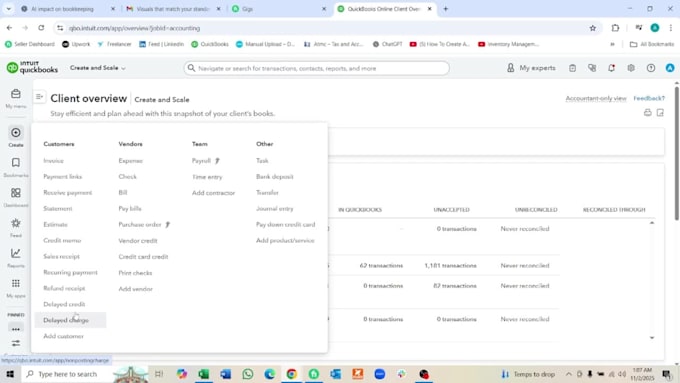The image size is (680, 383).
Task: Open Bookmarks in the left sidebar
Action: coord(16,167)
